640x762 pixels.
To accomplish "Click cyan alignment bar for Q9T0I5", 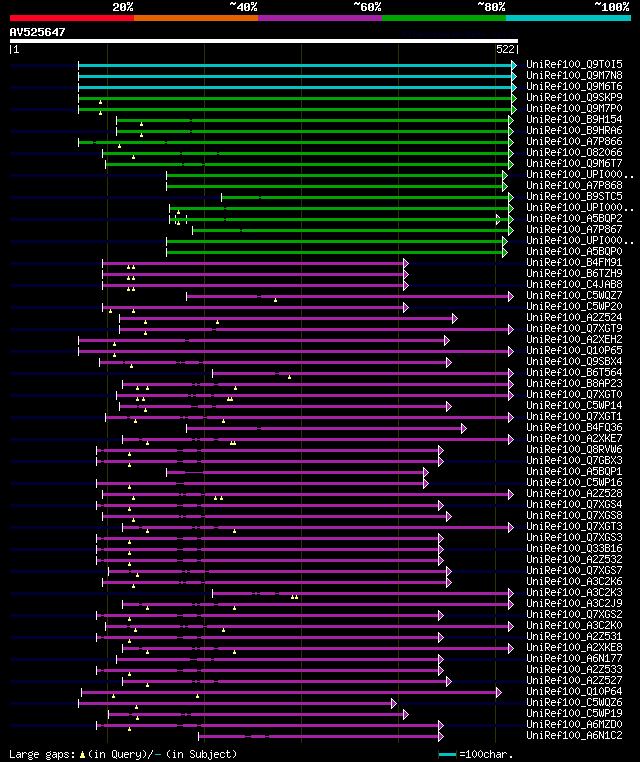I will (x=295, y=65).
